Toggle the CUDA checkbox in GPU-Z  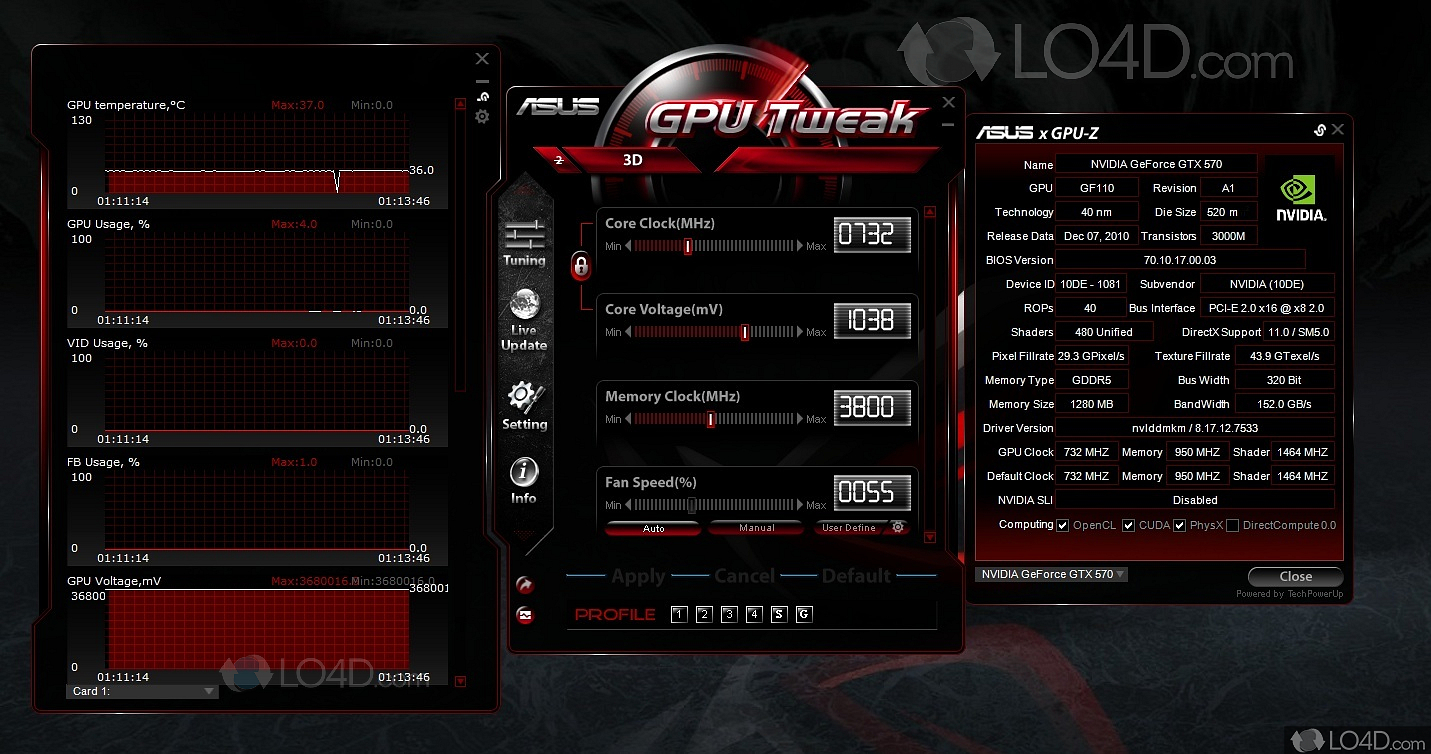(1129, 525)
